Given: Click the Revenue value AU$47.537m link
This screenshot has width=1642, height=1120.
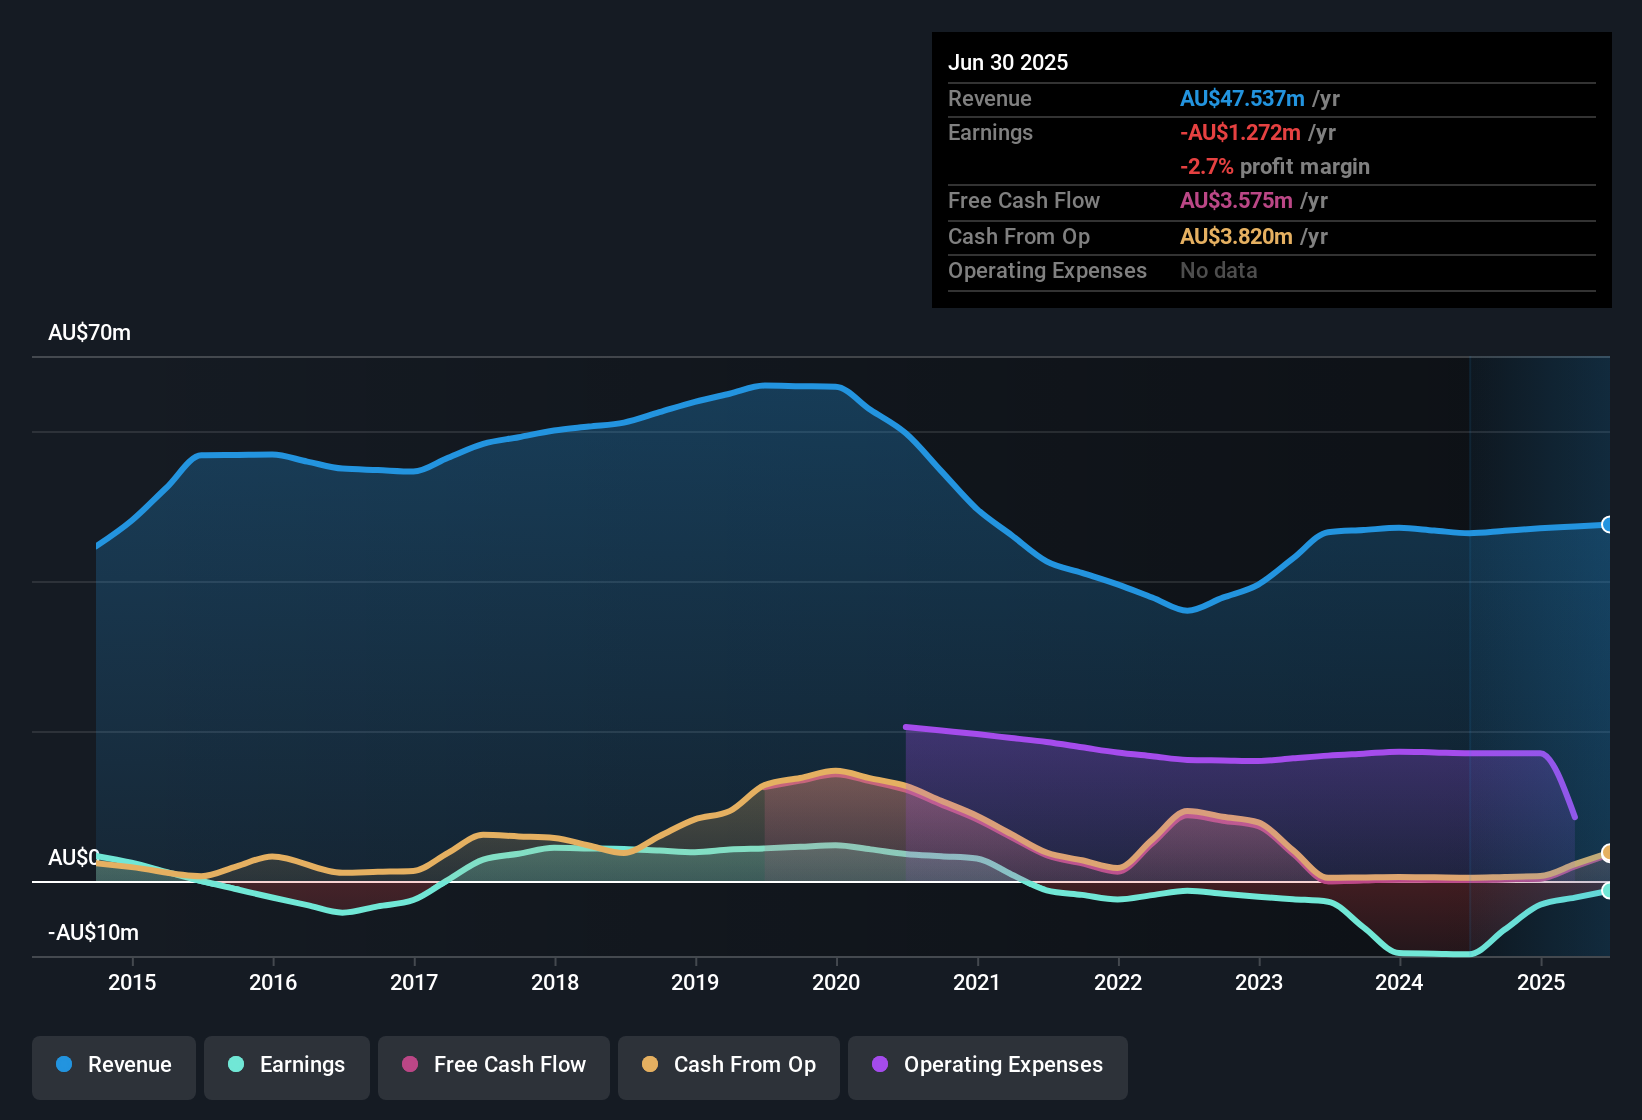Looking at the screenshot, I should (1243, 98).
